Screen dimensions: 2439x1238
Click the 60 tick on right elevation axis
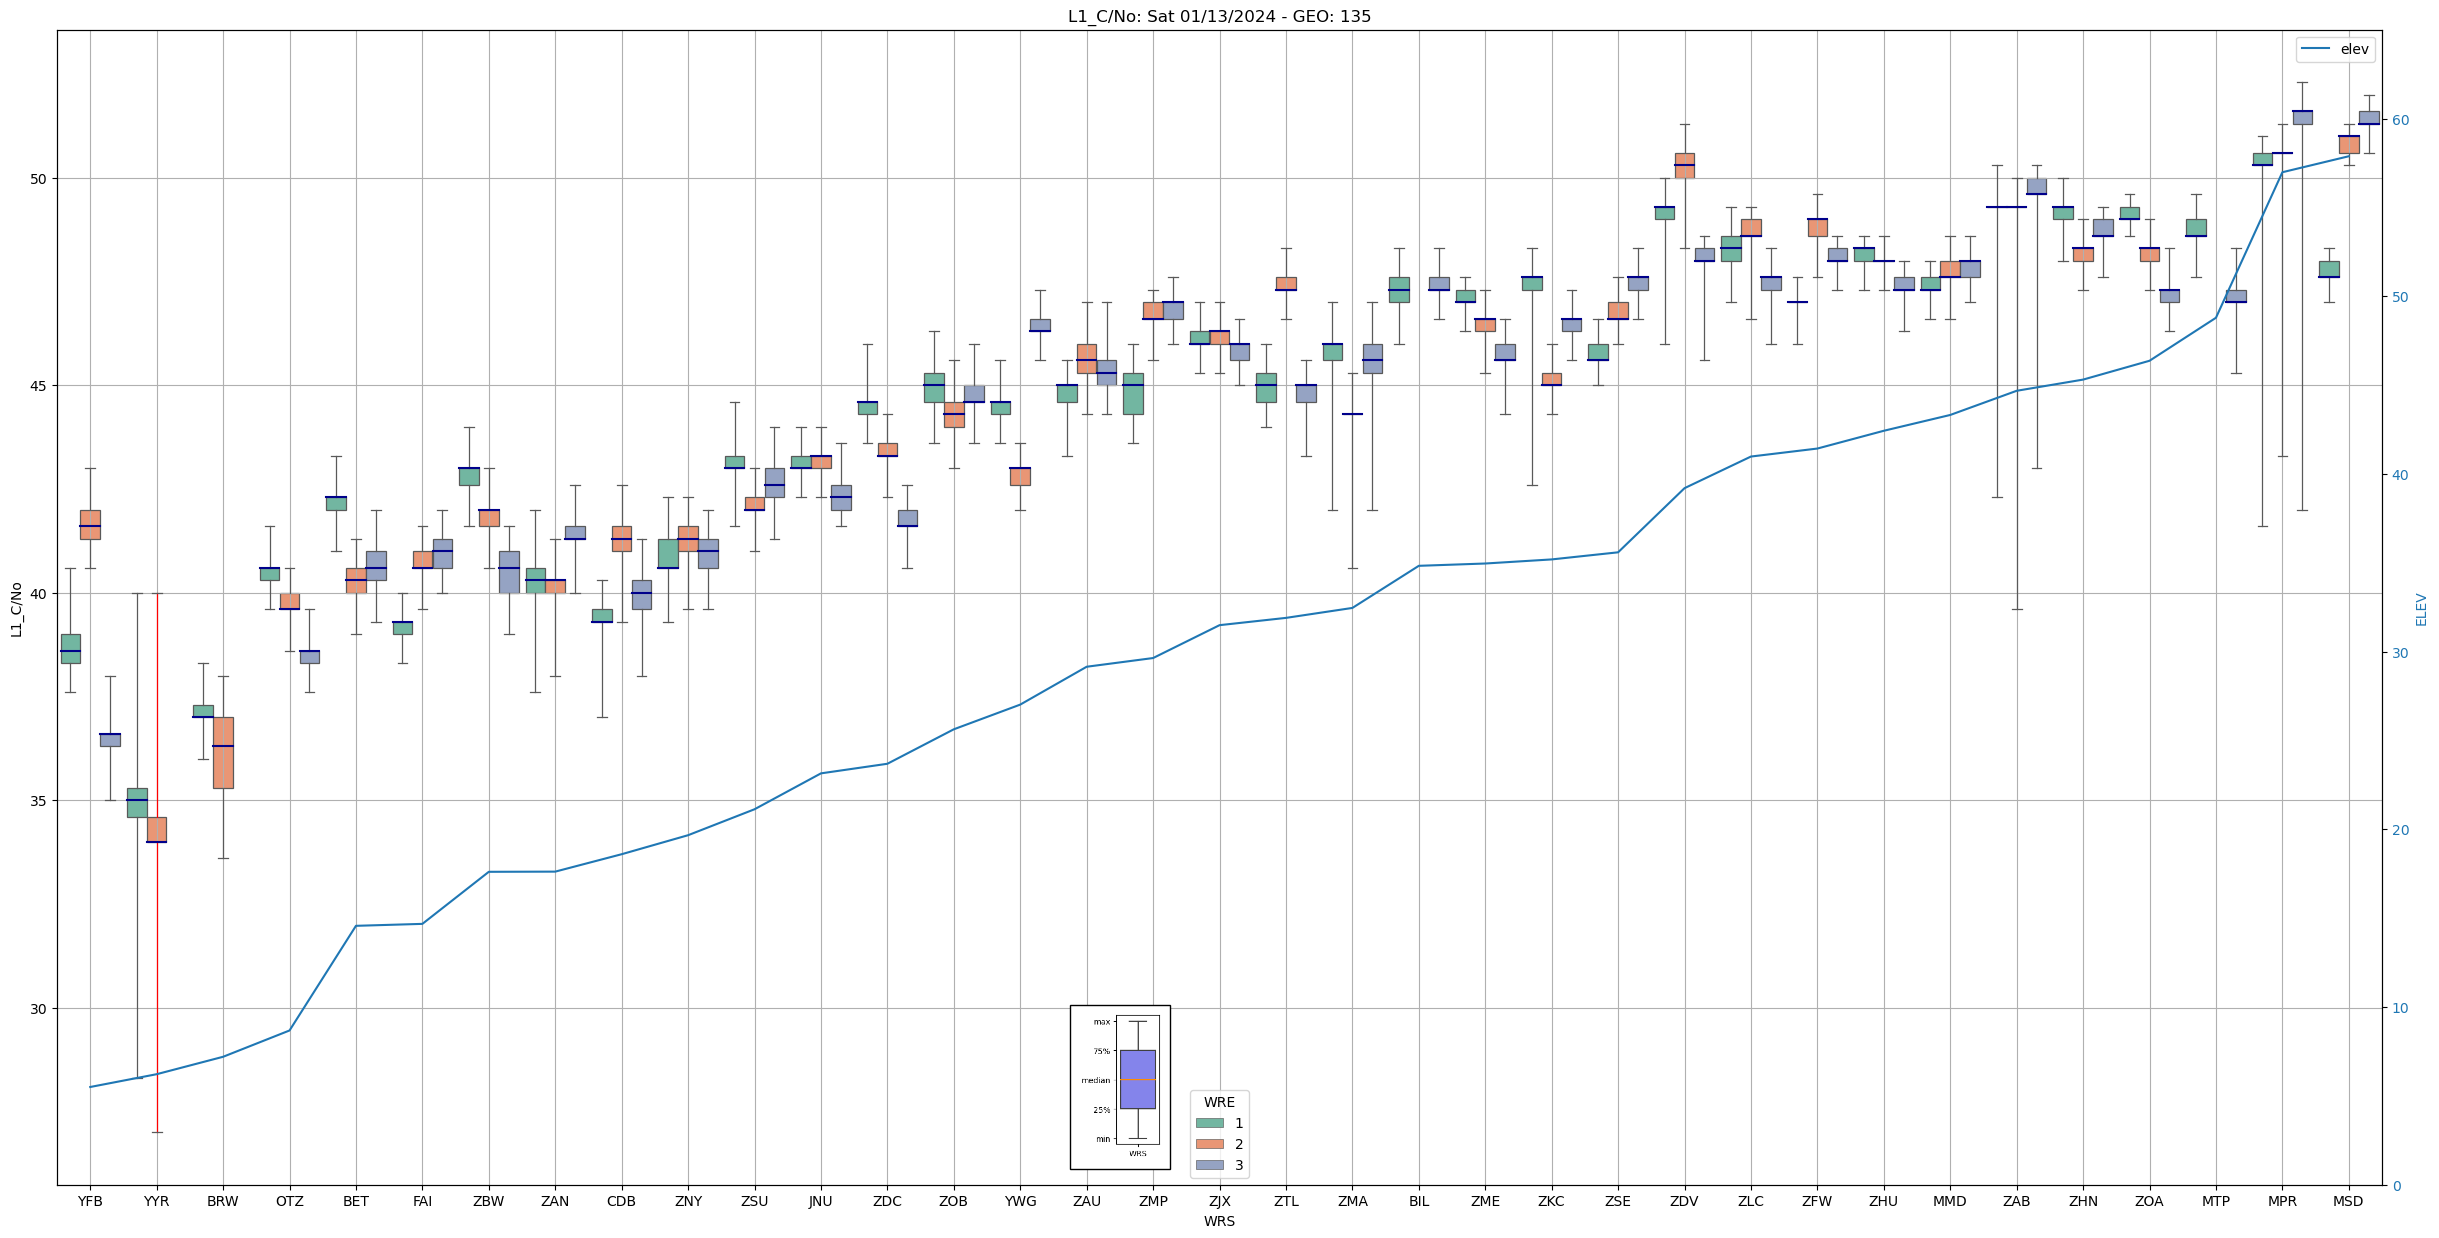(x=2399, y=120)
